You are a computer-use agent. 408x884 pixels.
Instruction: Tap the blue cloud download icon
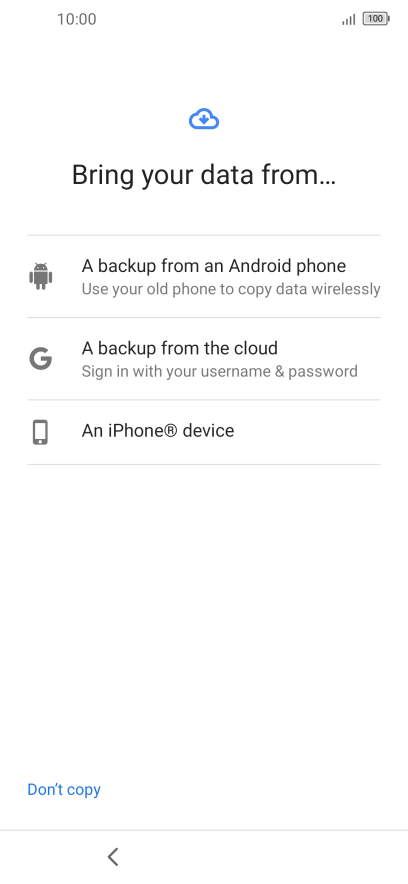pyautogui.click(x=204, y=119)
